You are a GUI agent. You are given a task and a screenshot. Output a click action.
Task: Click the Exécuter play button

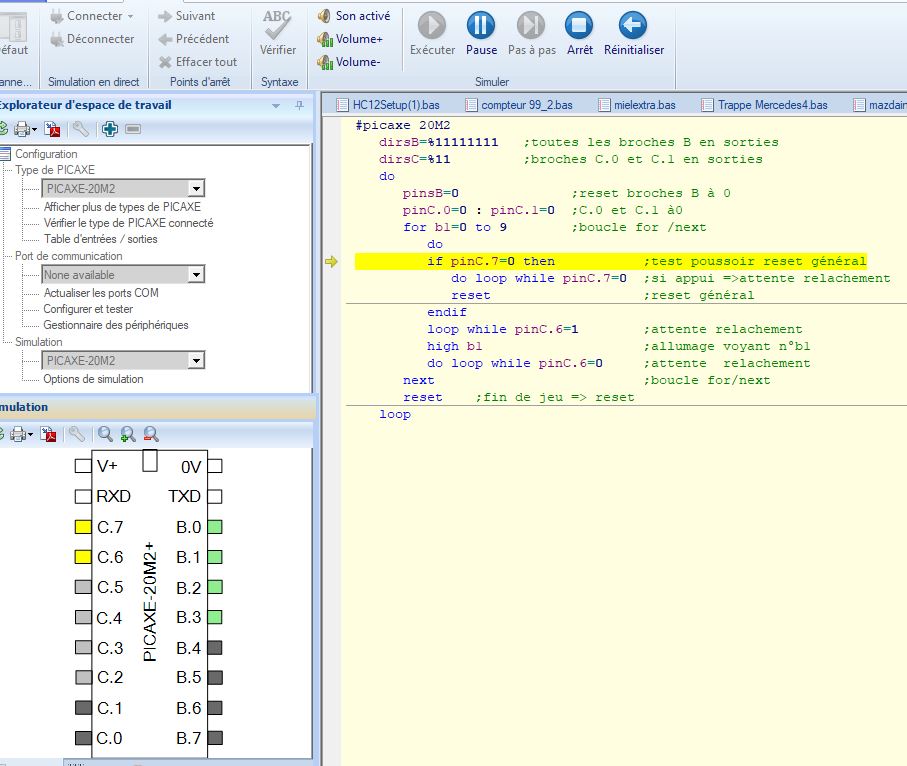pos(432,26)
